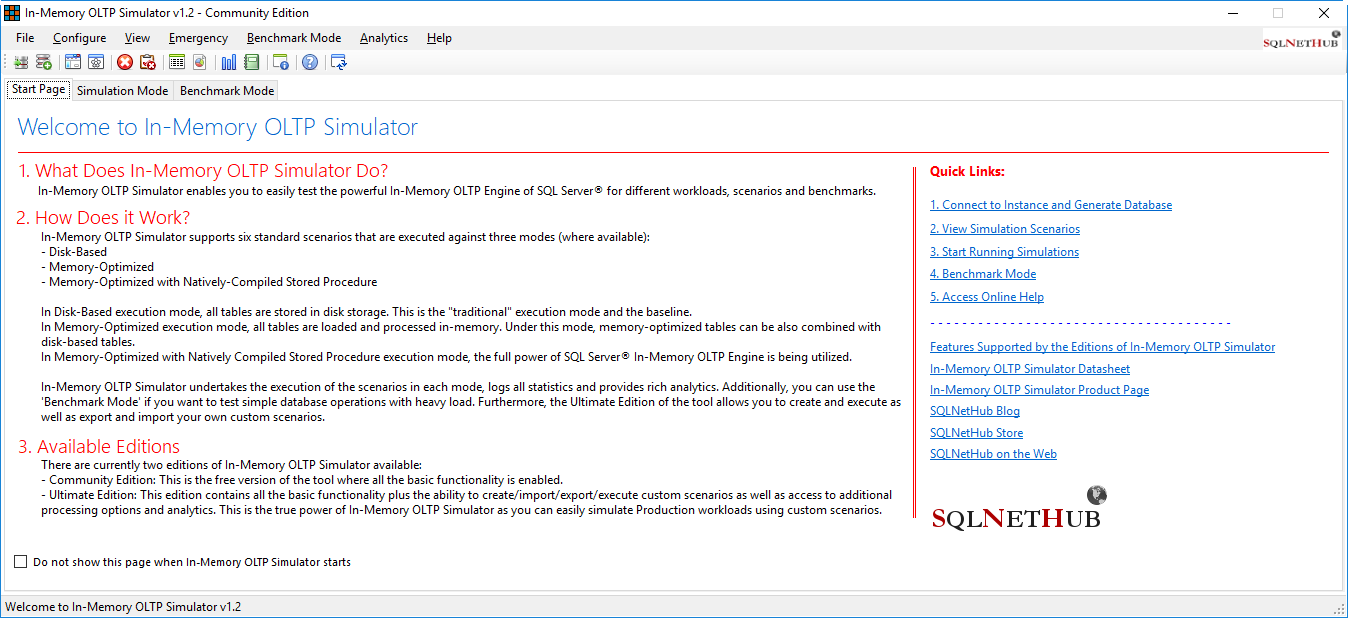Open the Emergency menu
Screen dimensions: 1348x618
click(198, 38)
